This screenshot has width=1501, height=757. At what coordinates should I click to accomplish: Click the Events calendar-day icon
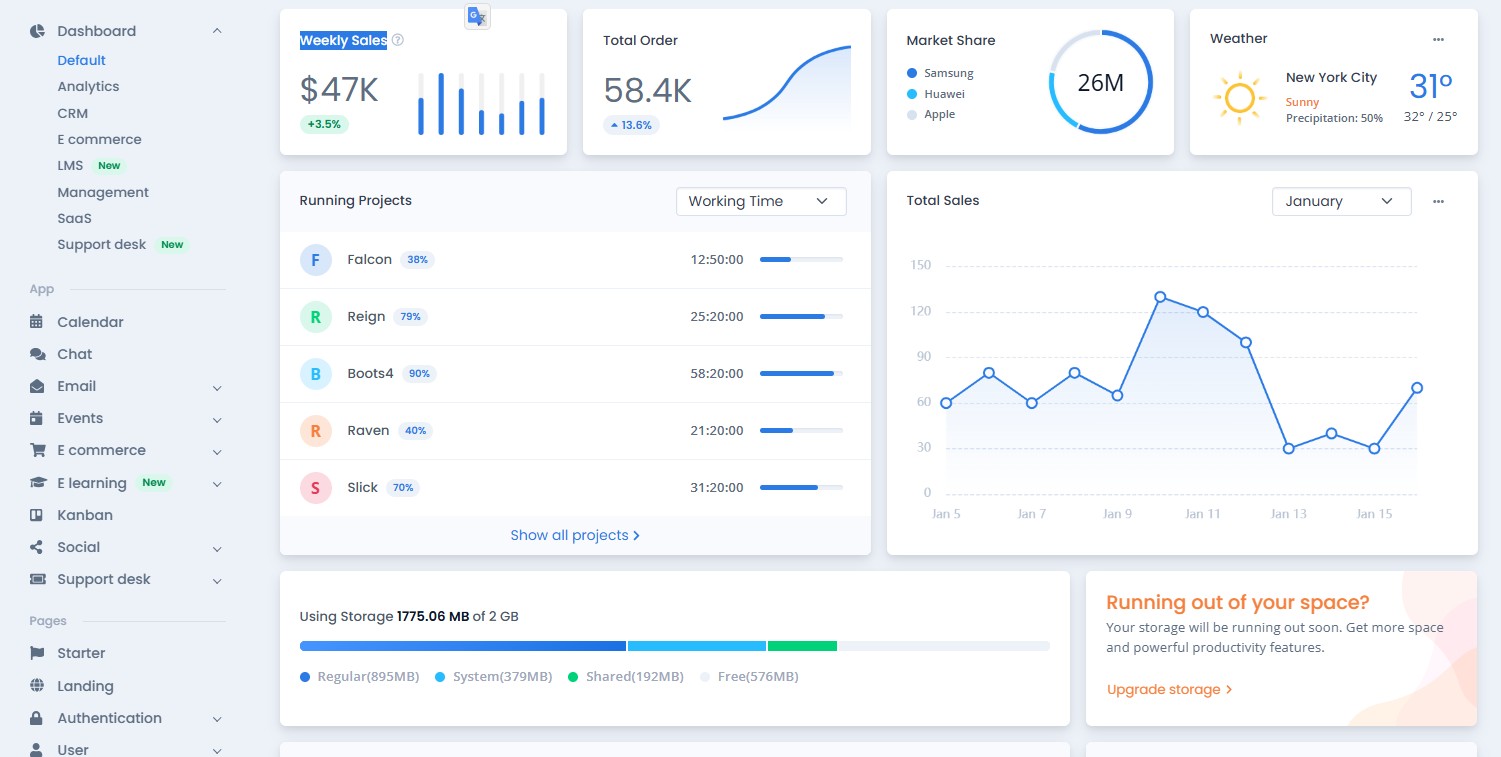[x=37, y=418]
